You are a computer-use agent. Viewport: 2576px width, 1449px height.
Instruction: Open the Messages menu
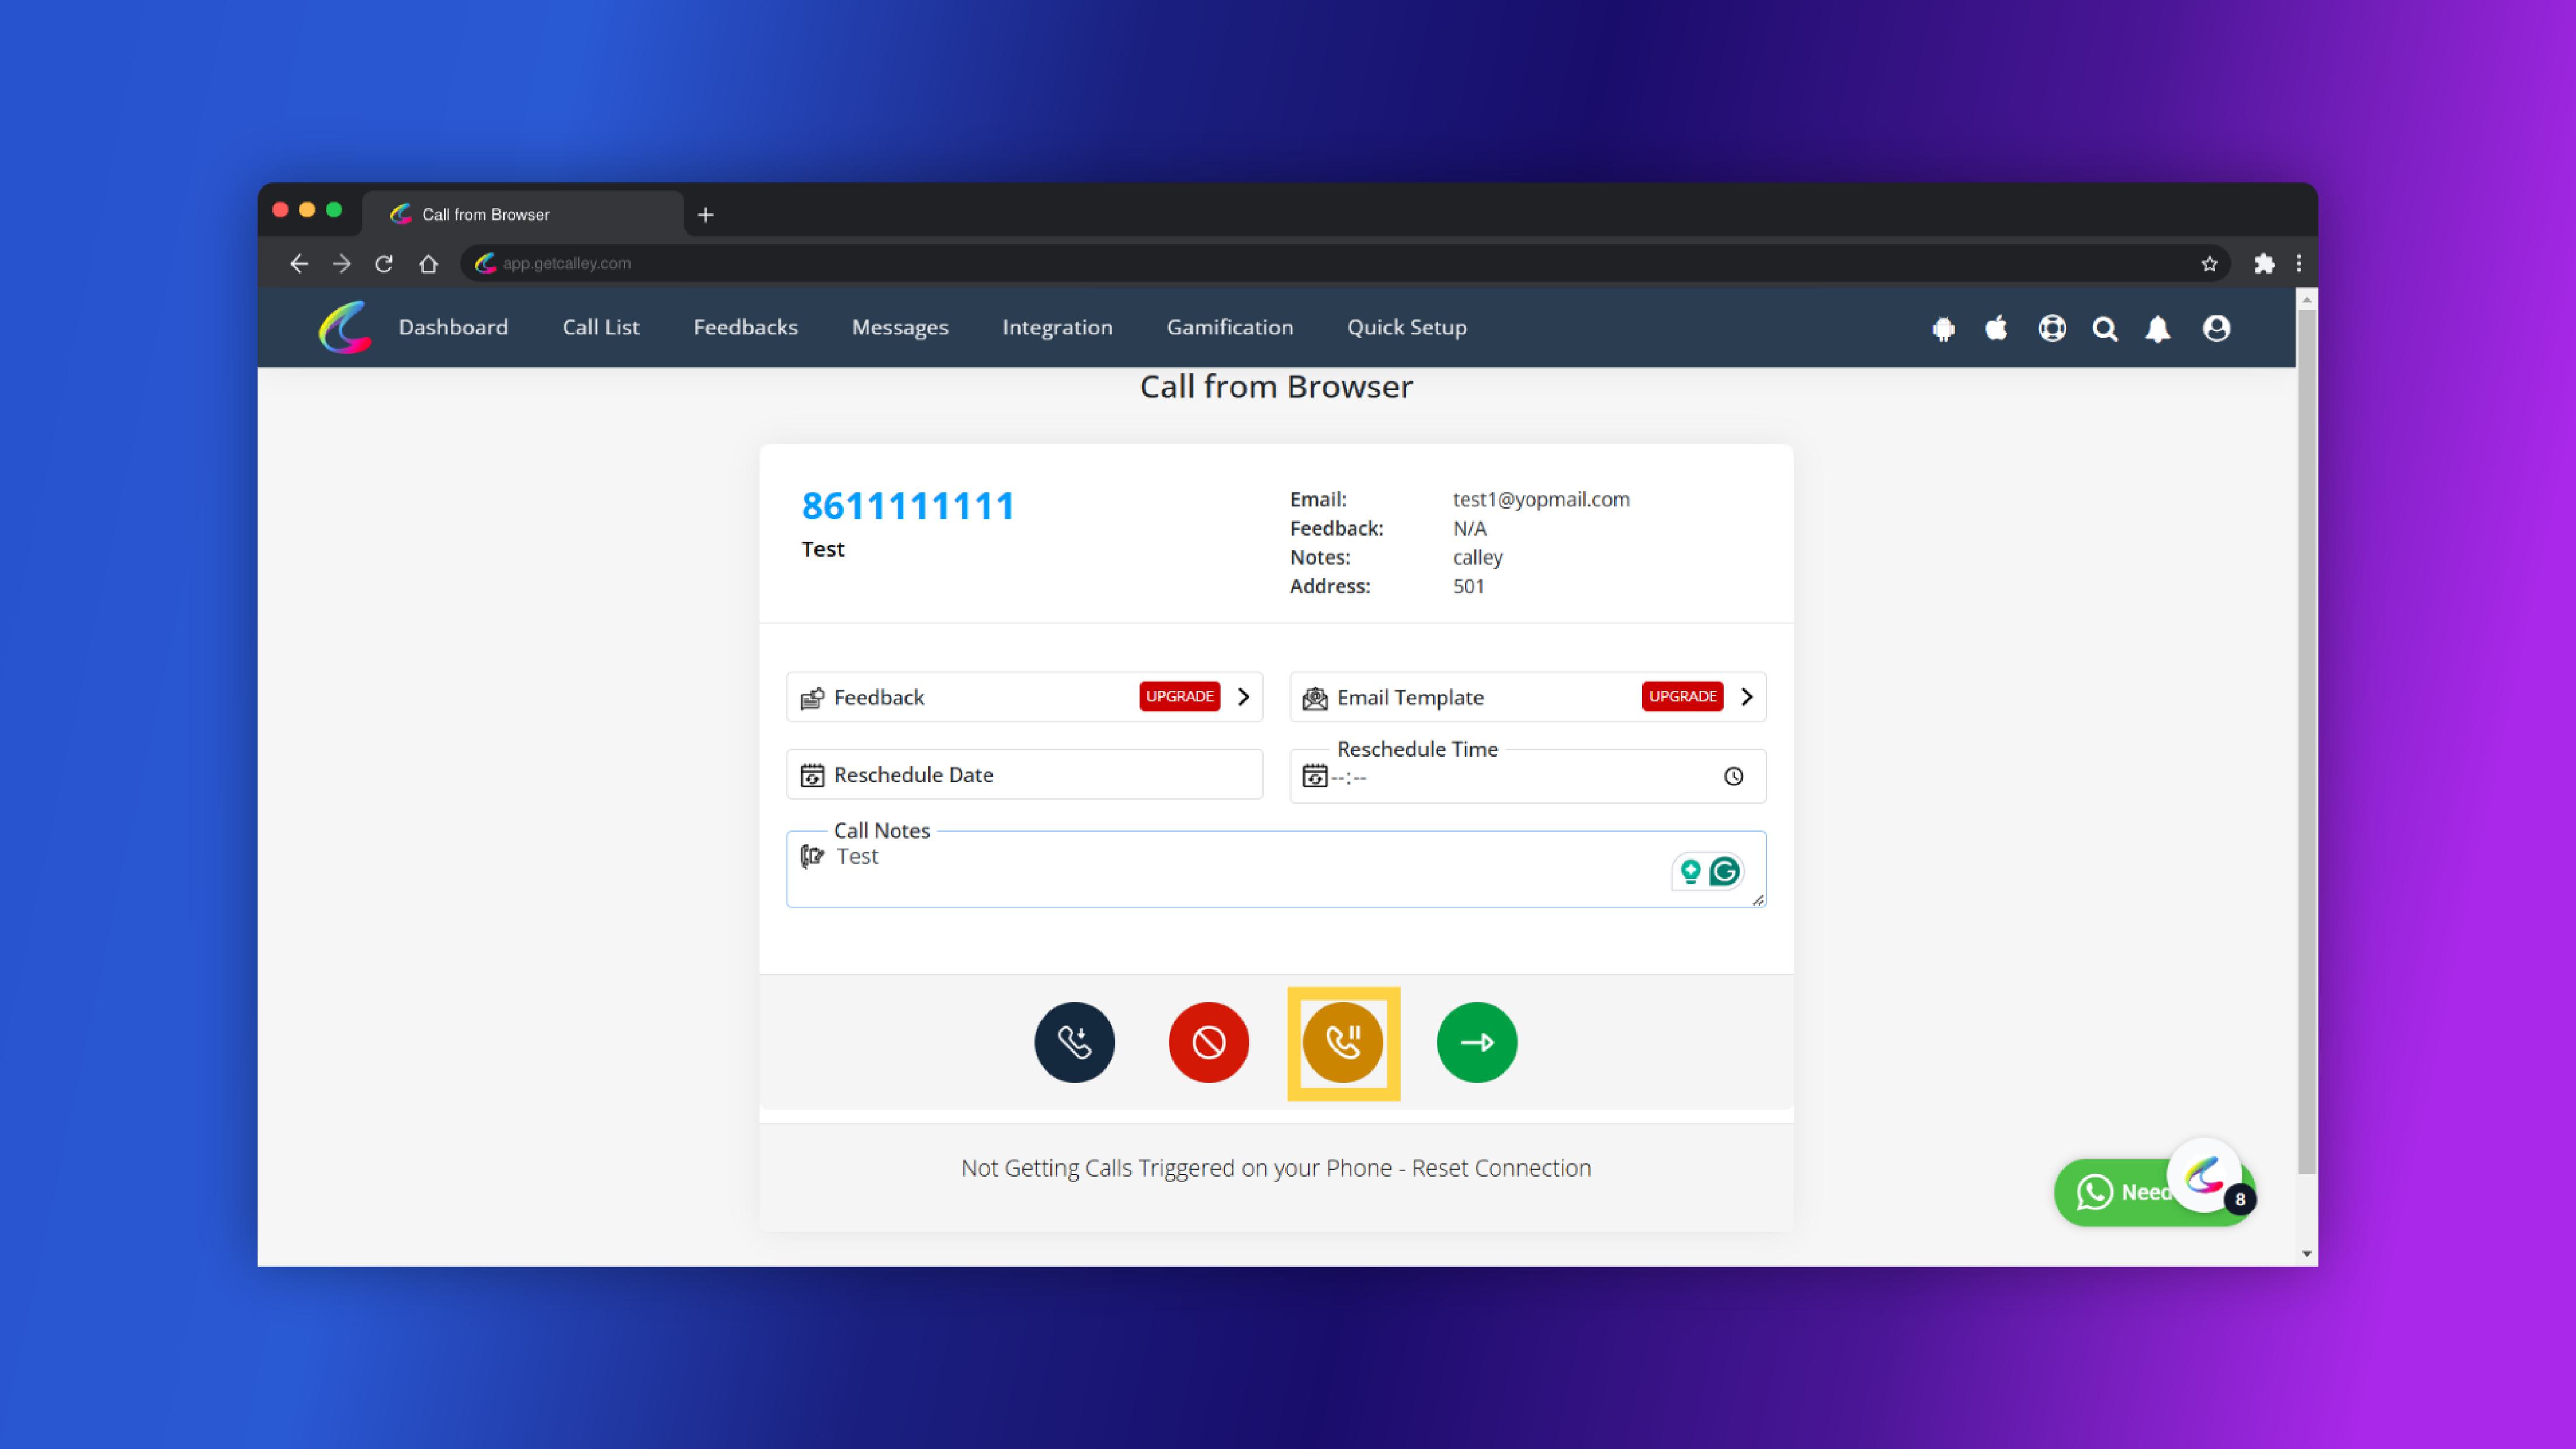[x=900, y=327]
